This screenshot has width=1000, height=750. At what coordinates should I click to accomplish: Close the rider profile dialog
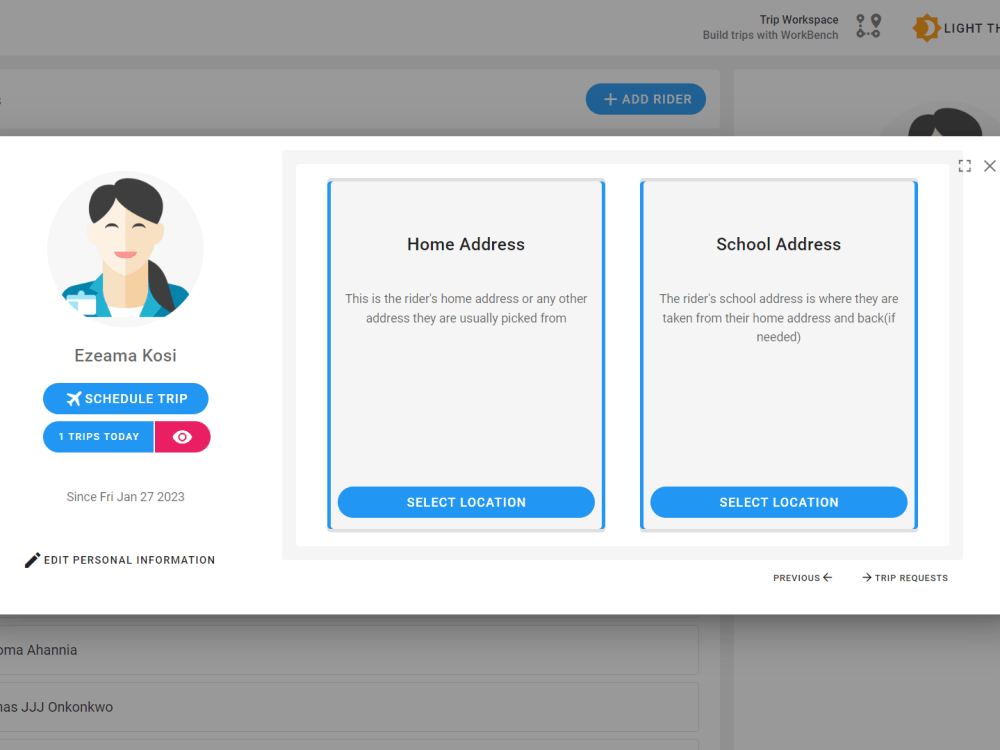click(989, 166)
